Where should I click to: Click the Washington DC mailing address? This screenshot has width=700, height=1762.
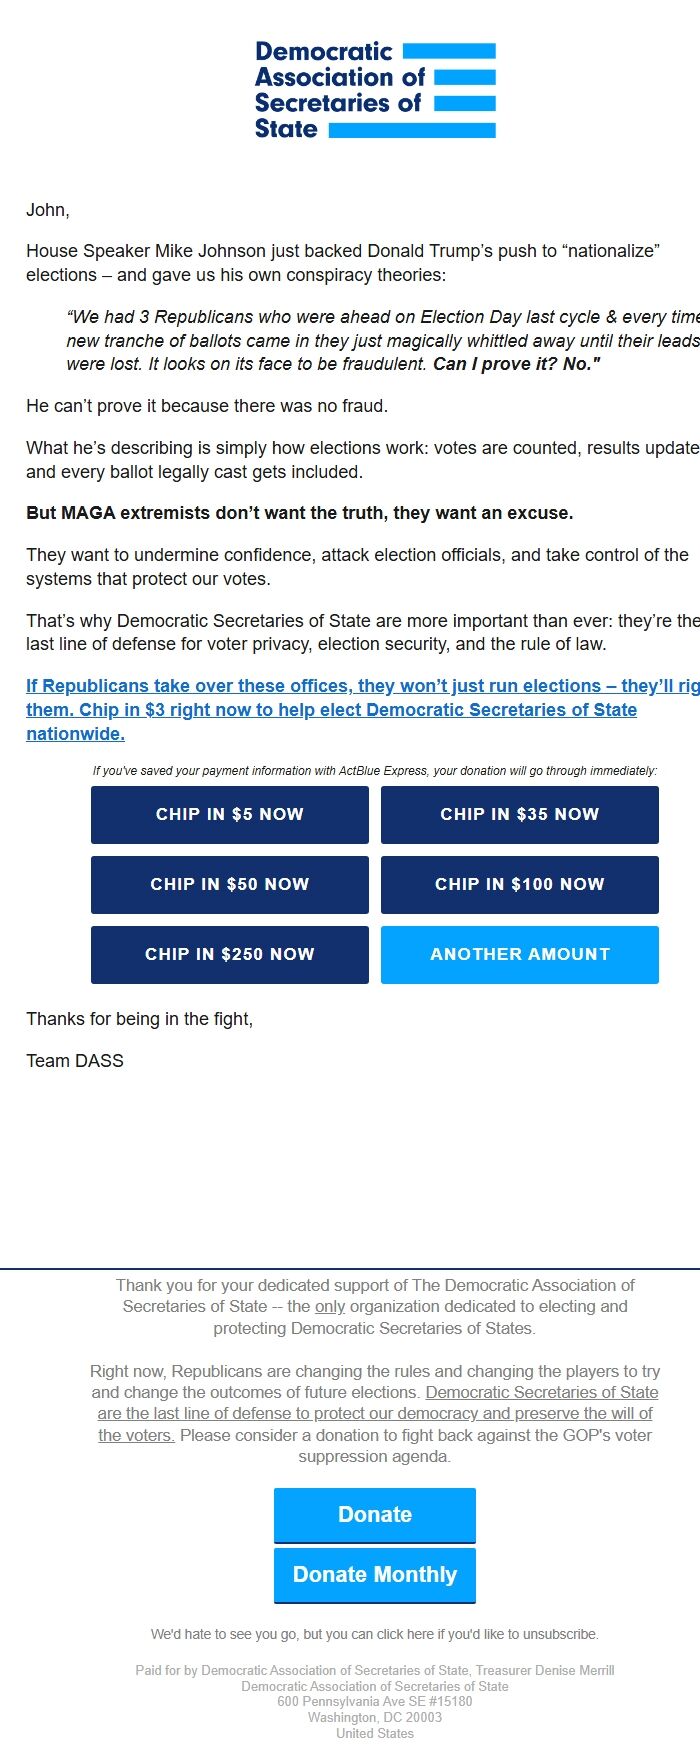point(374,1717)
